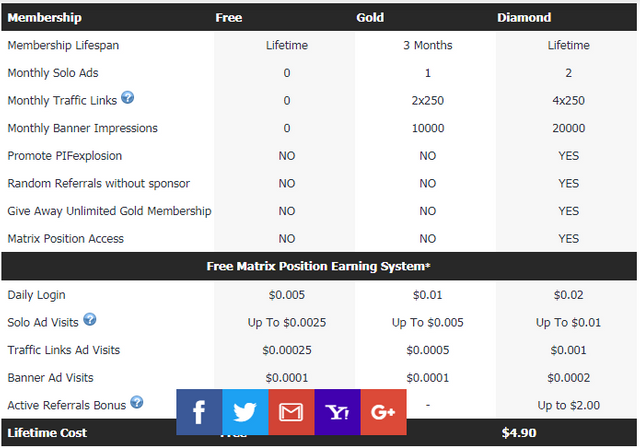Click Matrix Position Access row label

click(x=66, y=239)
